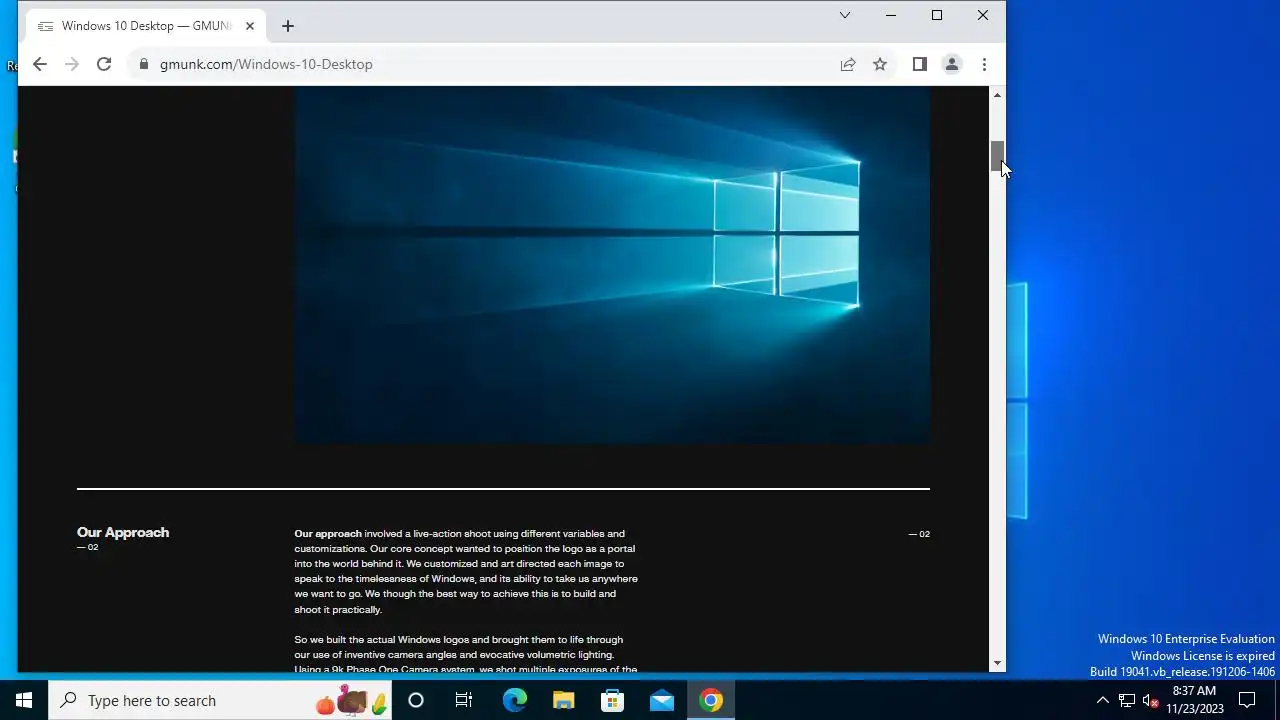Launch Microsoft Edge from taskbar
This screenshot has width=1280, height=720.
click(x=514, y=700)
